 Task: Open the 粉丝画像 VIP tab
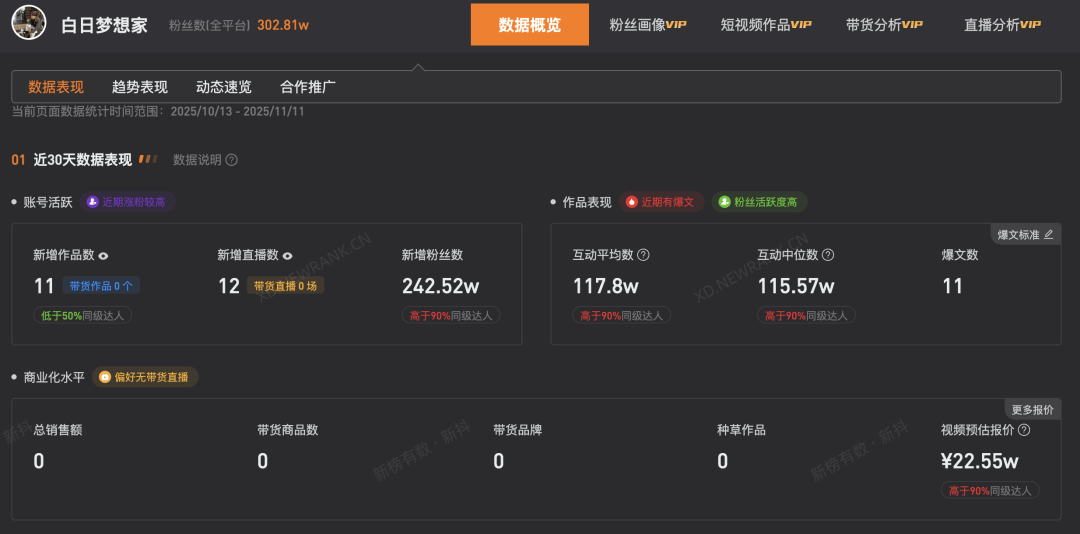coord(648,25)
